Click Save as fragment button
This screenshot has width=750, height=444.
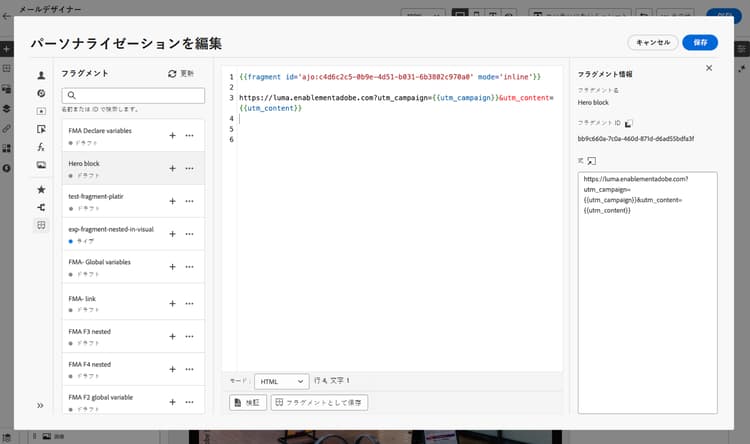[319, 402]
